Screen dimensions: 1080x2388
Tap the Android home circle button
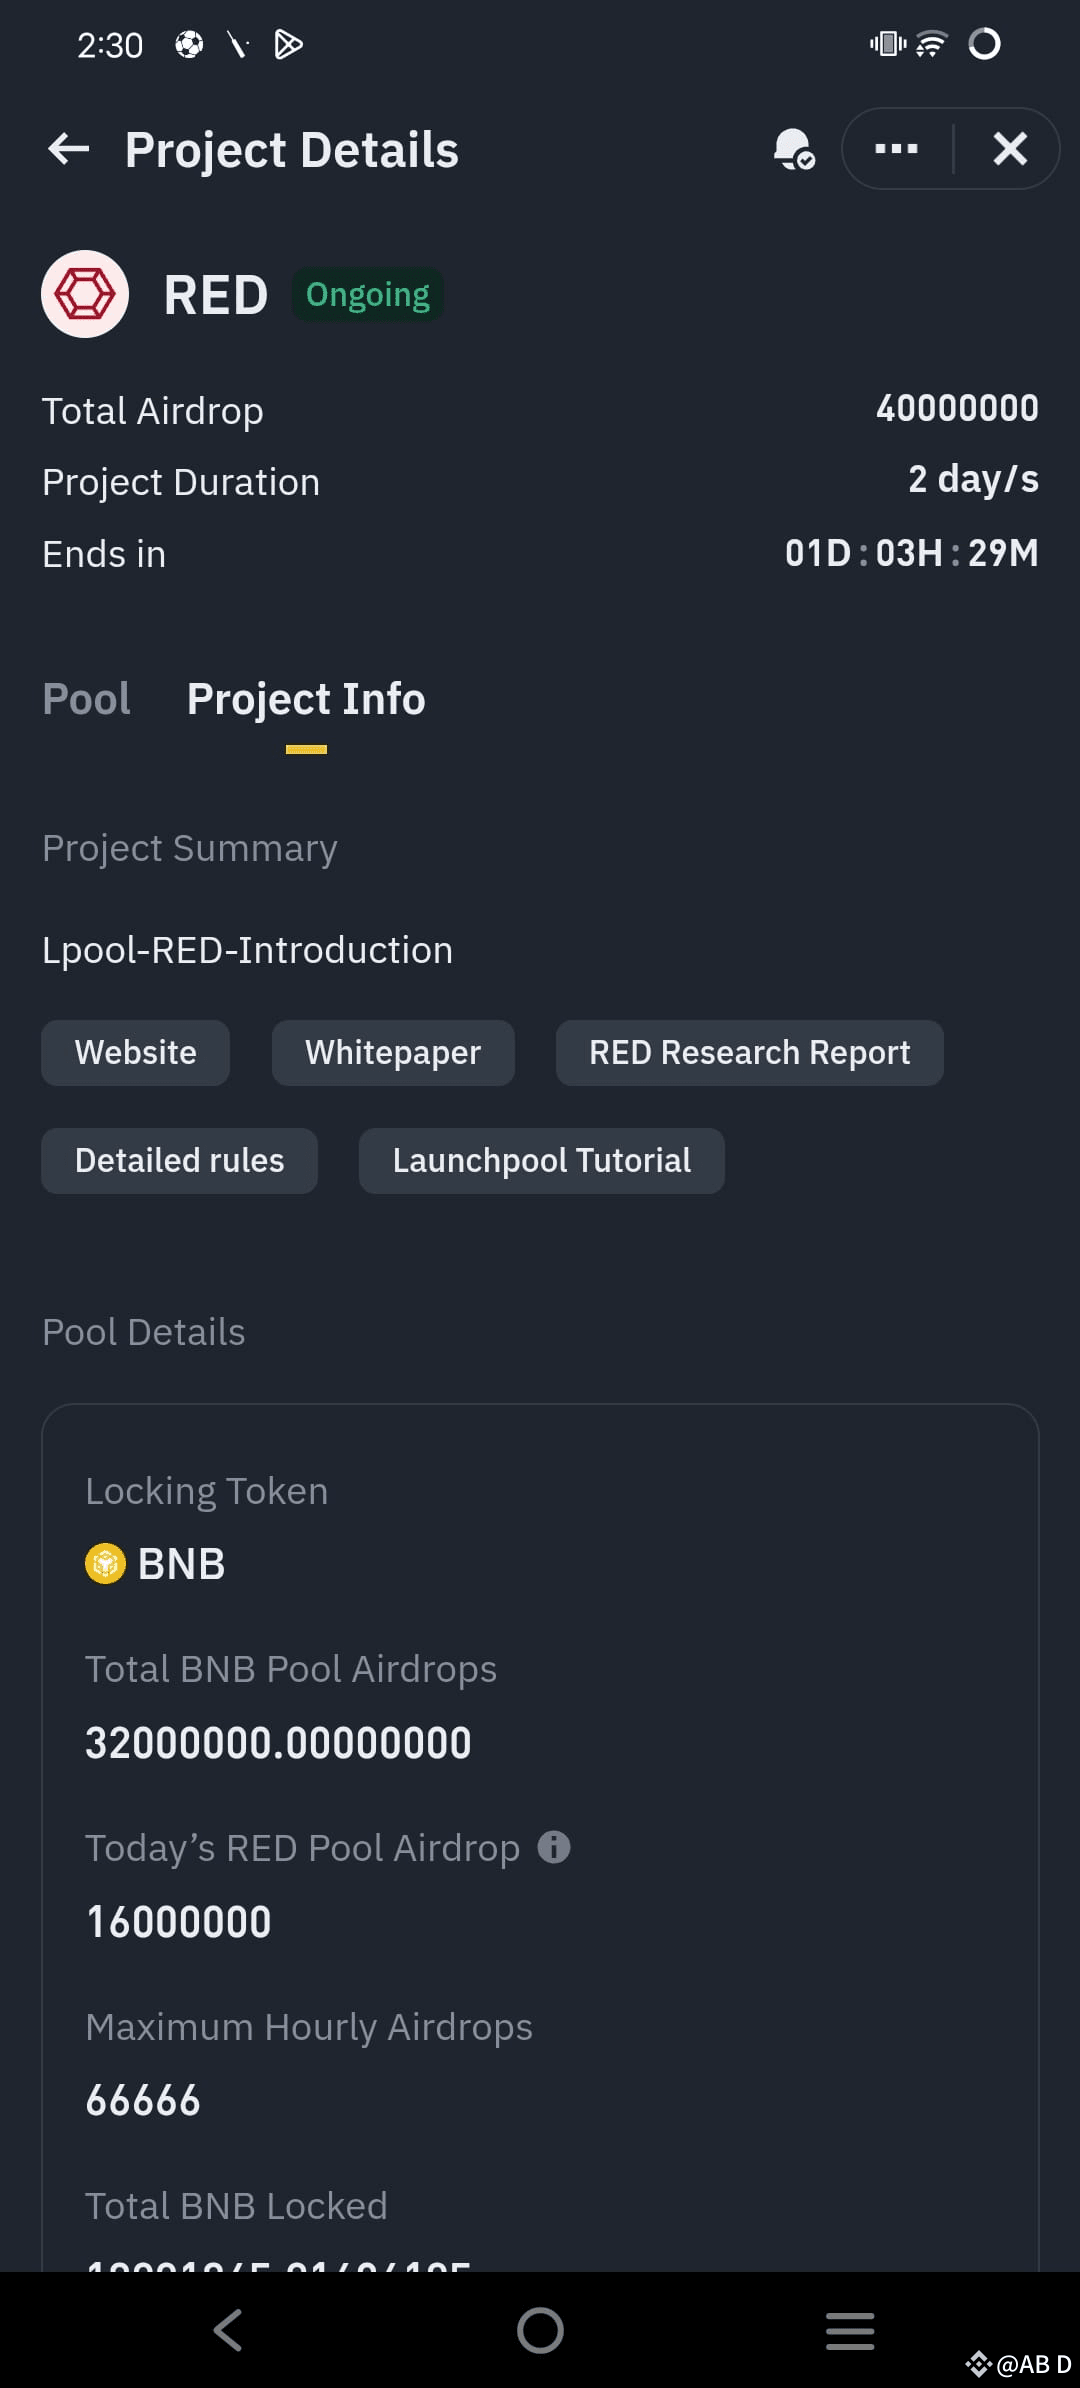pos(540,2330)
